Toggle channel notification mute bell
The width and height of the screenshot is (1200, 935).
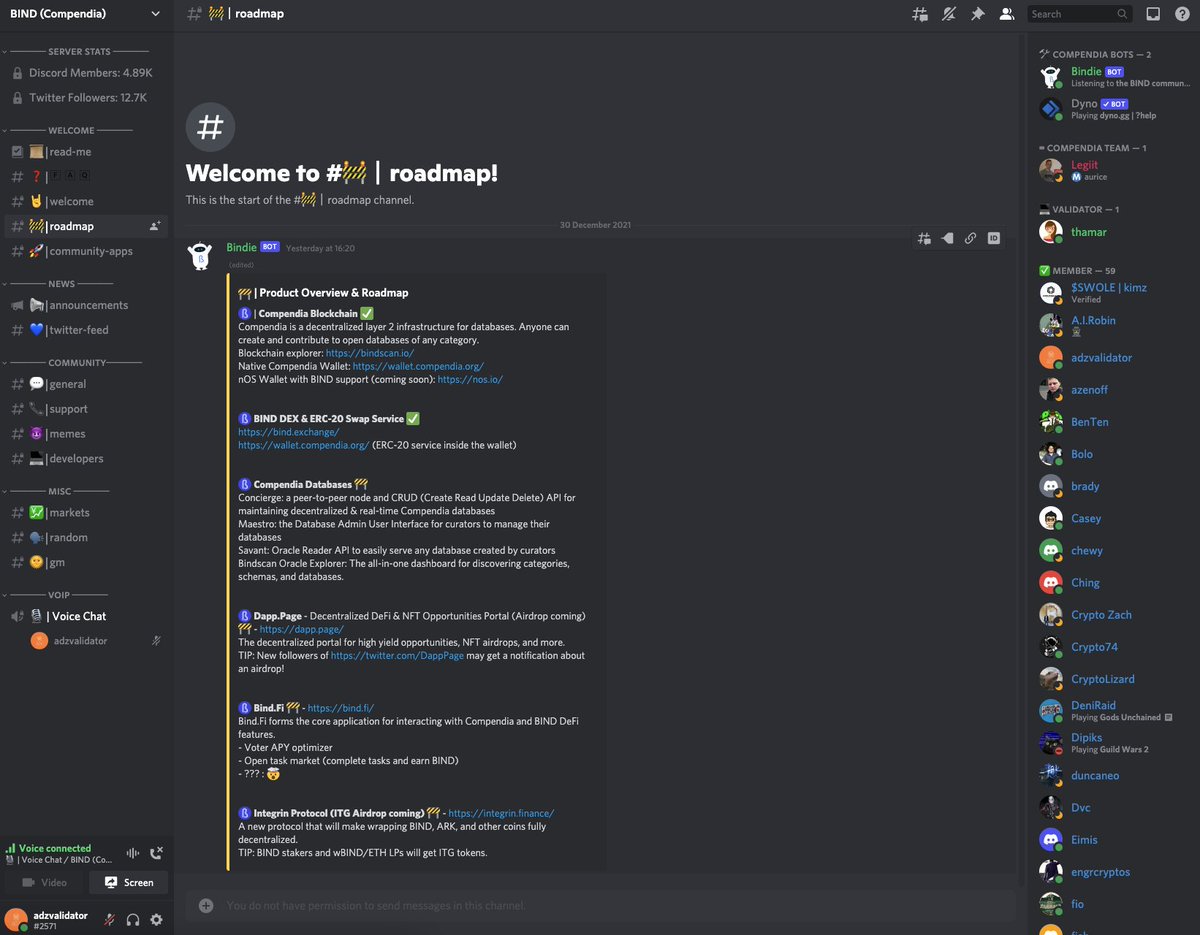(948, 14)
